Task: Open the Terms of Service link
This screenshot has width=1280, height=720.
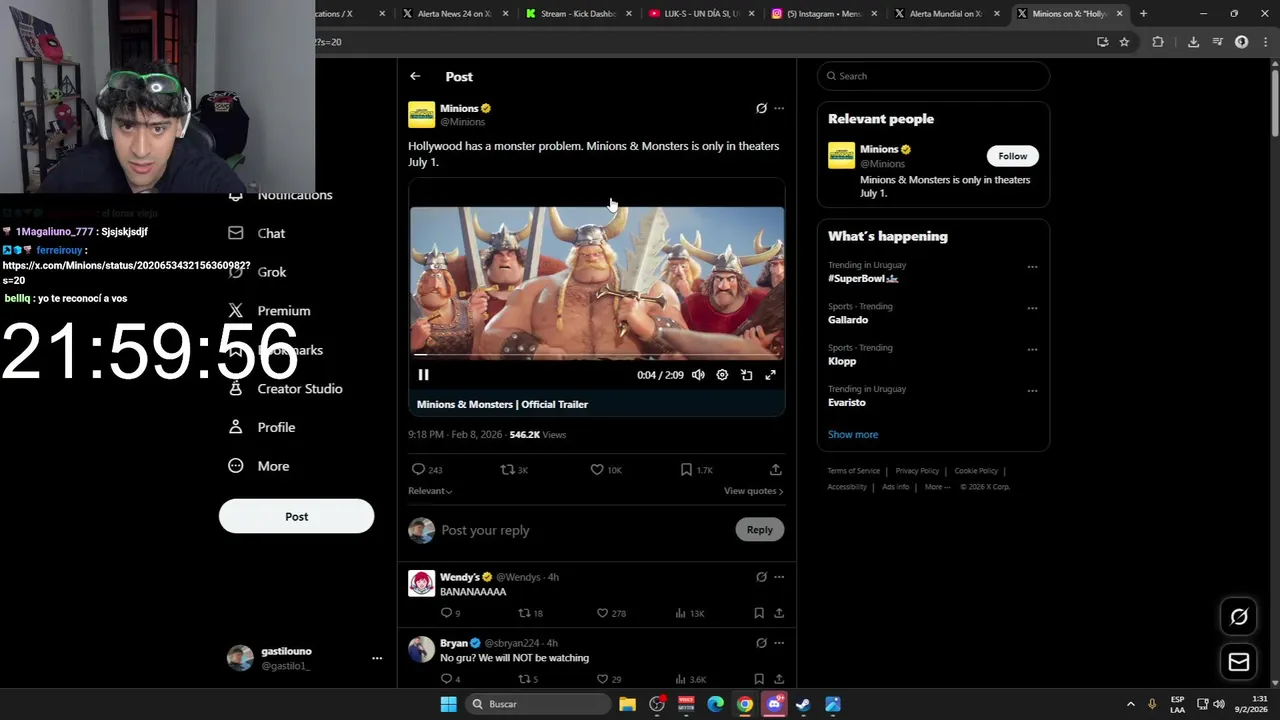Action: 853,471
